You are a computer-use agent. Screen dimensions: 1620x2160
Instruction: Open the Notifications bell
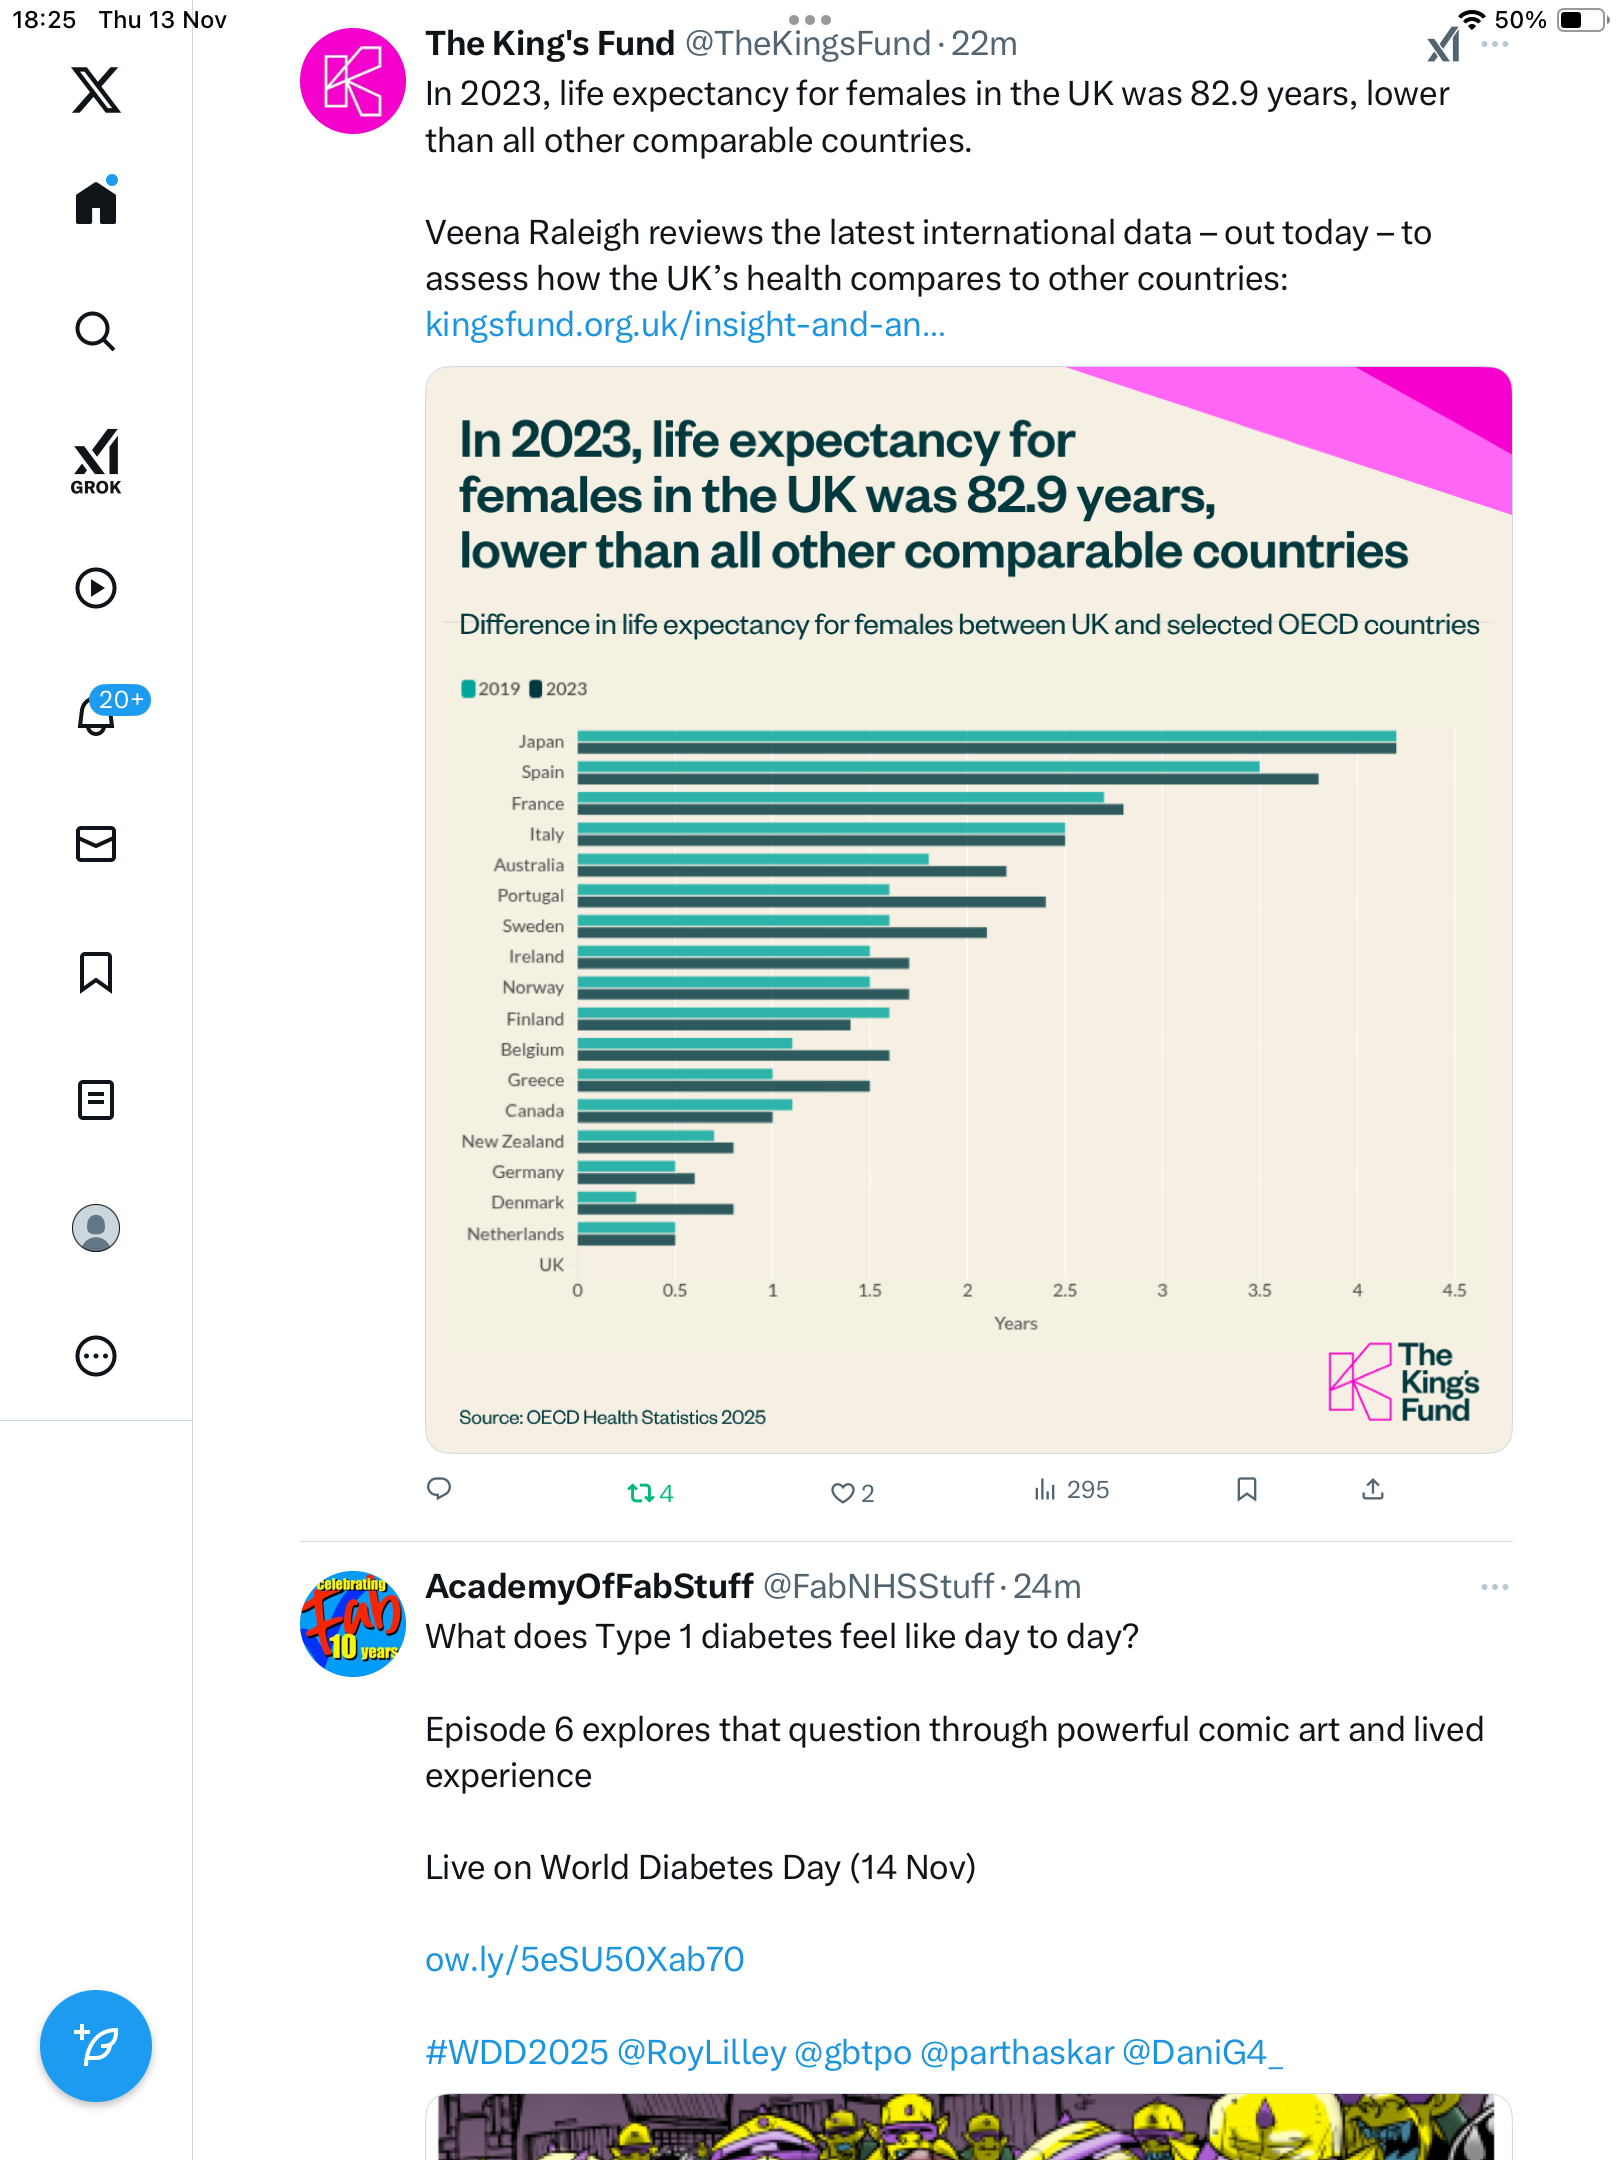96,715
